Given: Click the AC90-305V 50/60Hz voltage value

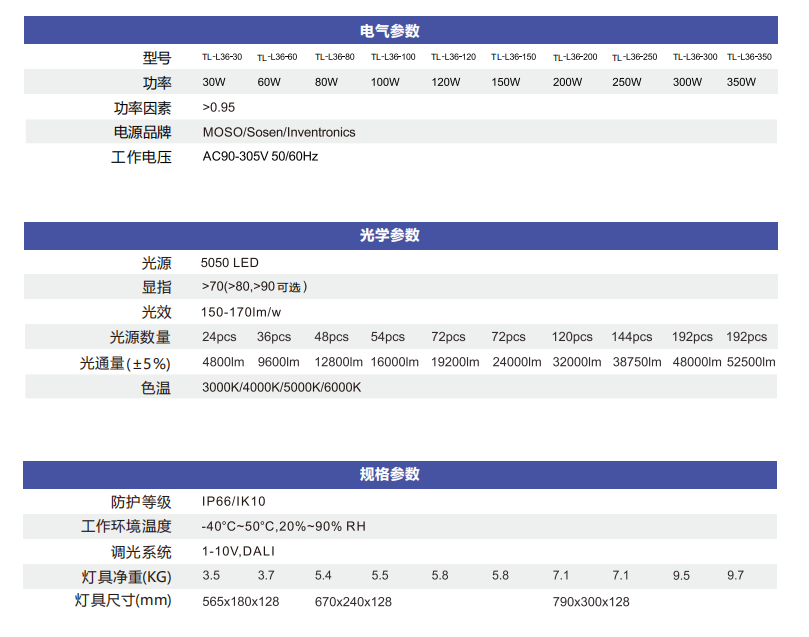Looking at the screenshot, I should point(260,157).
